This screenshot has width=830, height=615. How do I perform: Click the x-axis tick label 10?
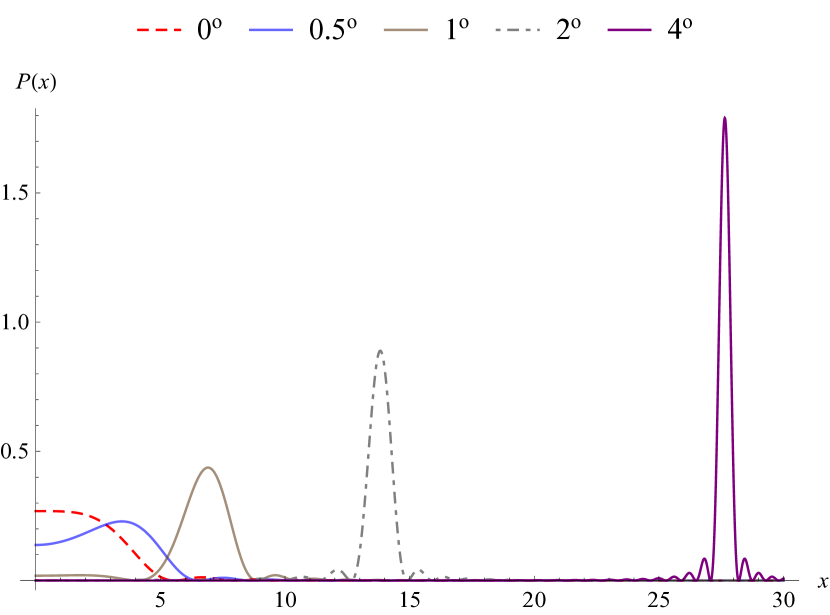(x=285, y=600)
